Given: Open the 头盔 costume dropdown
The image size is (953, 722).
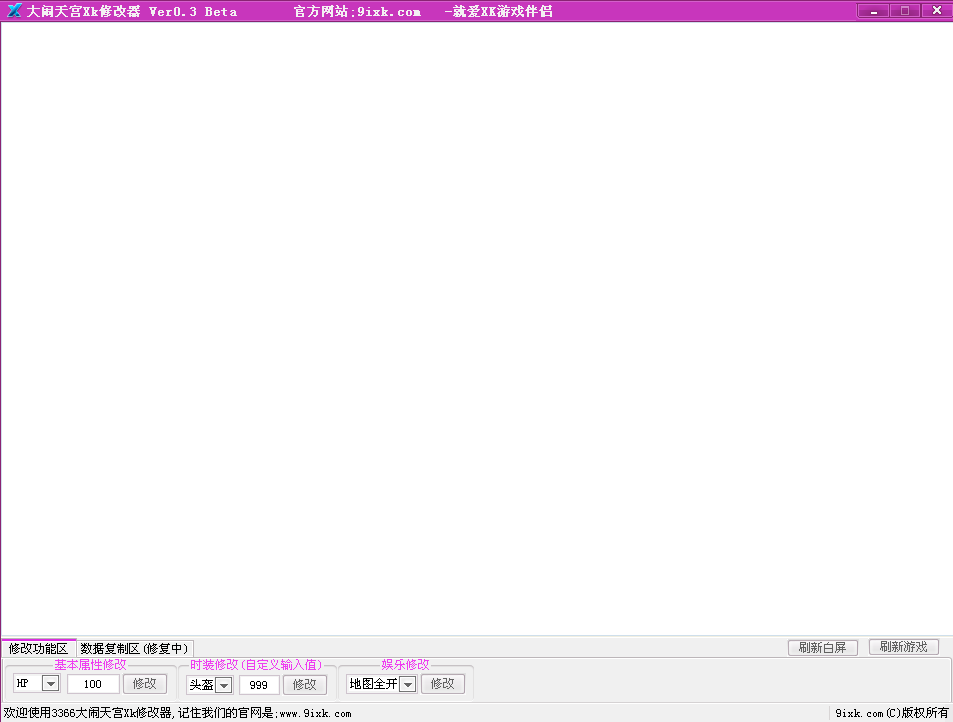Looking at the screenshot, I should pos(224,685).
